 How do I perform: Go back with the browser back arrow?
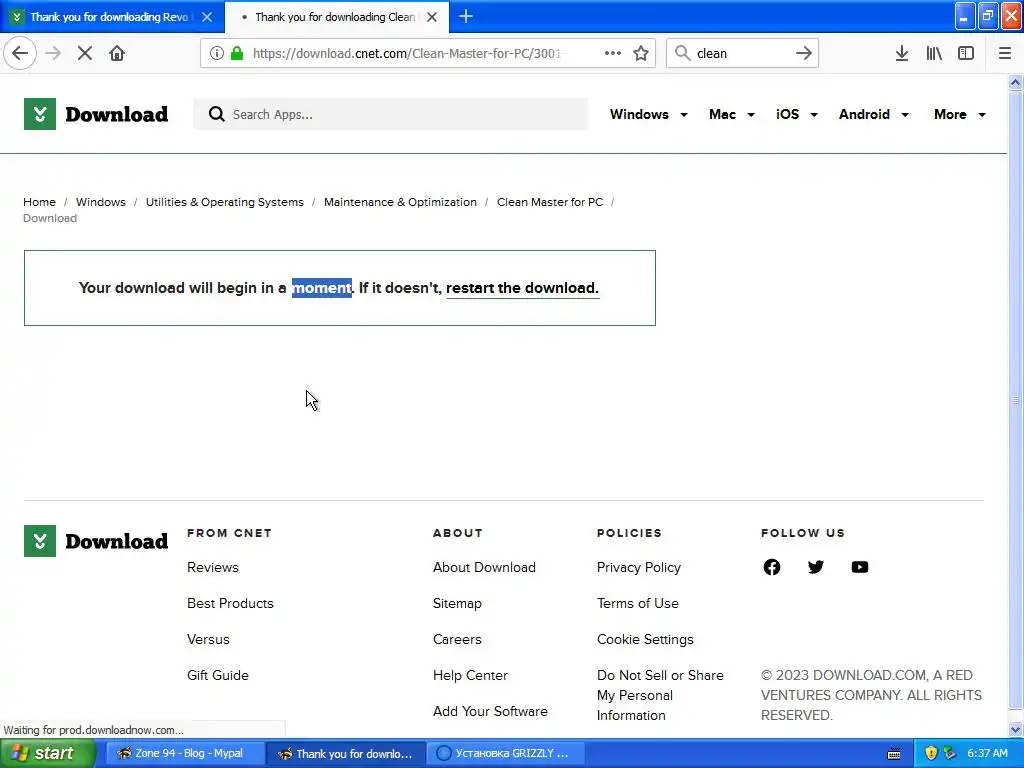20,53
